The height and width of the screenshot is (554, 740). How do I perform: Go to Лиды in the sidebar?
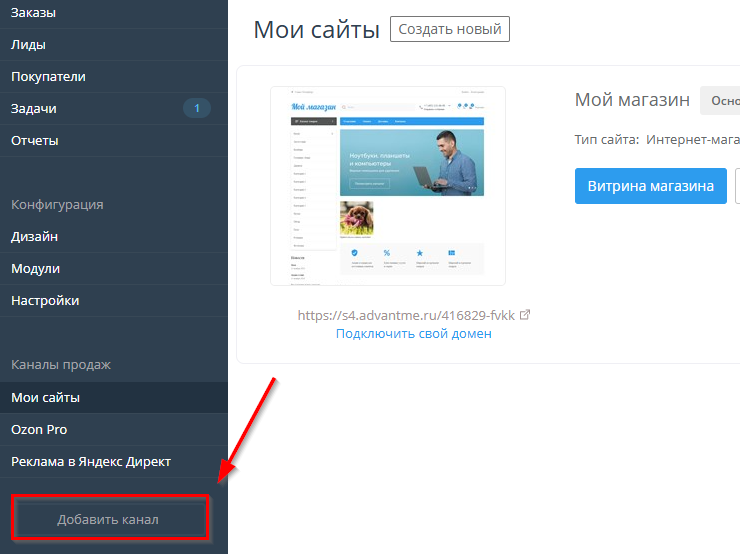(x=28, y=45)
